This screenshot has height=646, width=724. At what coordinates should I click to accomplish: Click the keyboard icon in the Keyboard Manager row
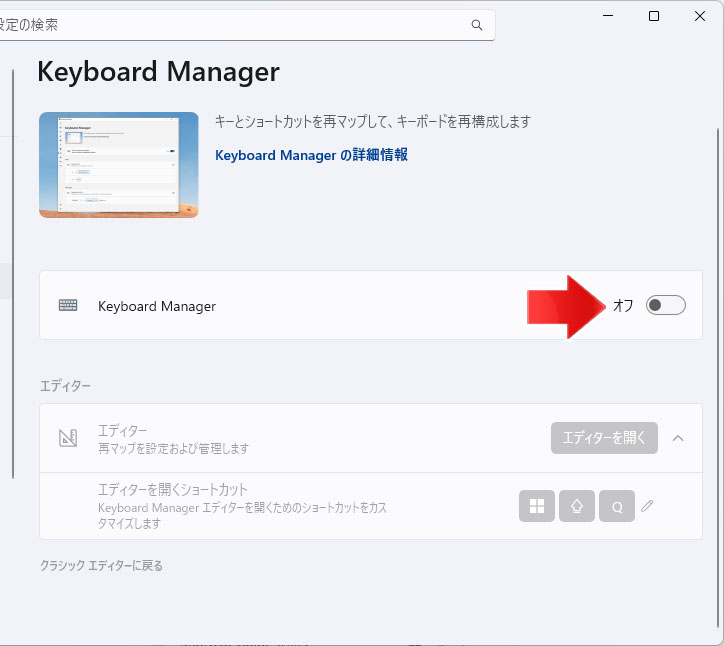(x=68, y=305)
